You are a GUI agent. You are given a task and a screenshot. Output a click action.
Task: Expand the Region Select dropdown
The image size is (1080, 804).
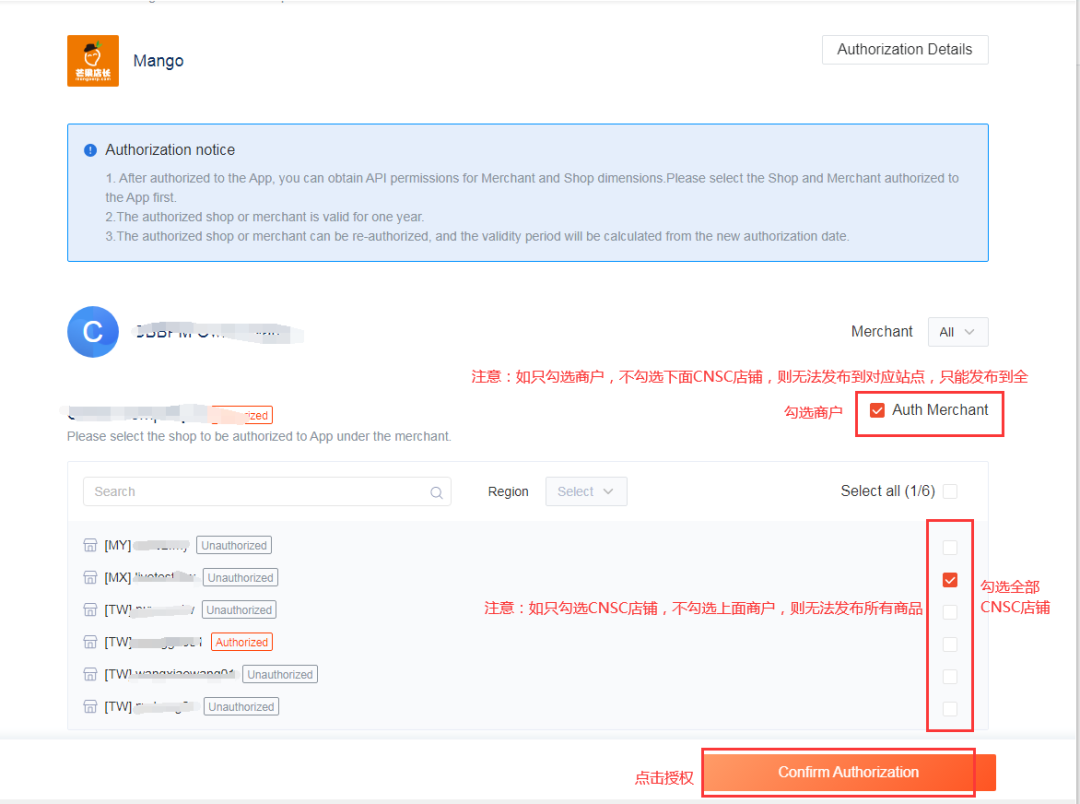tap(586, 492)
